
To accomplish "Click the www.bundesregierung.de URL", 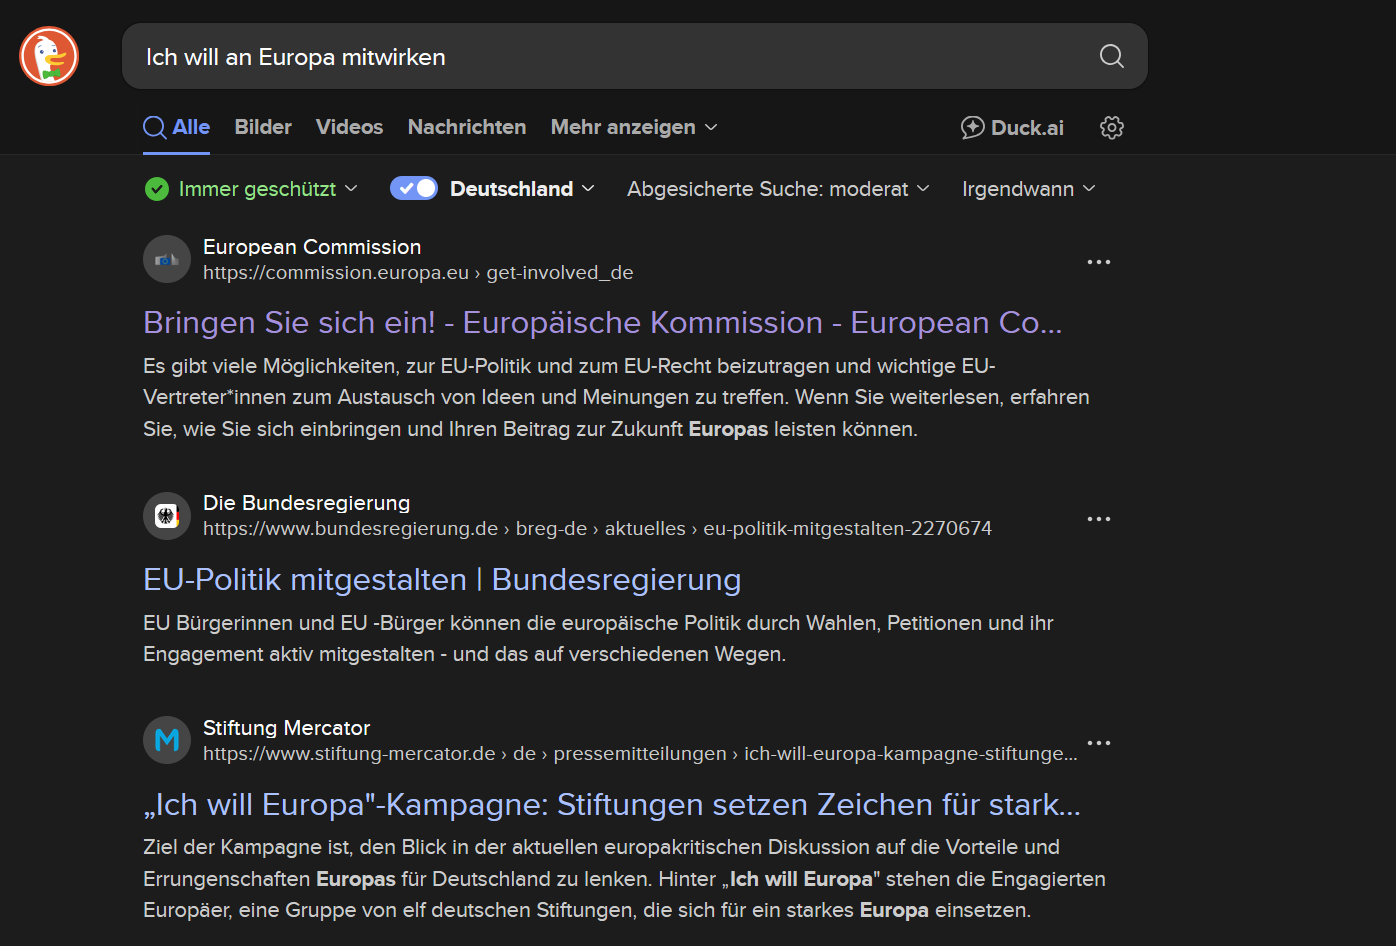I will tap(597, 529).
